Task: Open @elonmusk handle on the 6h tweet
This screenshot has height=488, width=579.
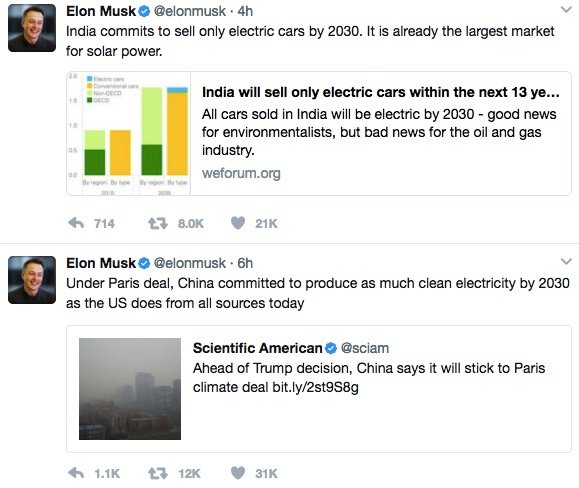Action: pos(189,263)
